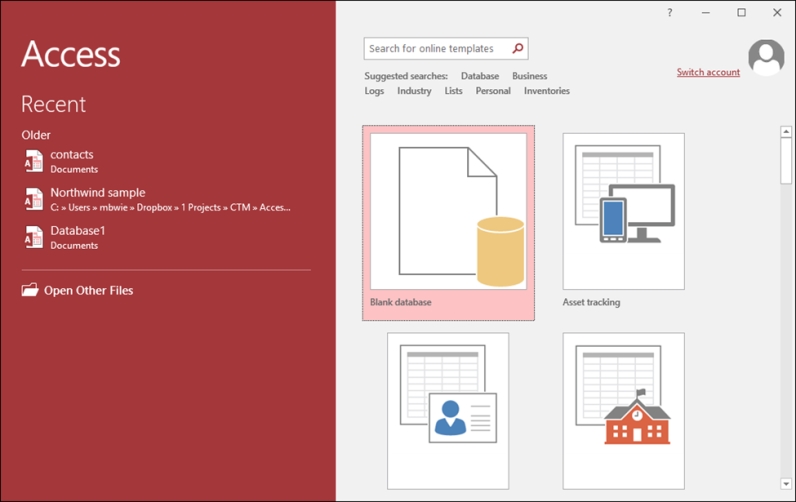Click the Logs suggested search

coord(374,91)
